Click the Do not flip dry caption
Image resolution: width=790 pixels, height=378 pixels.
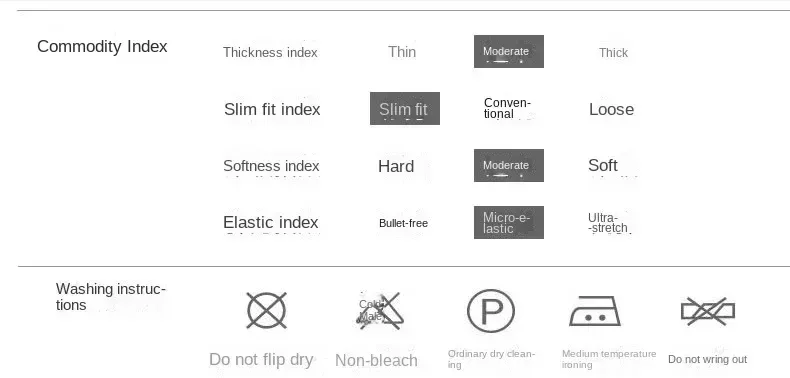(261, 359)
